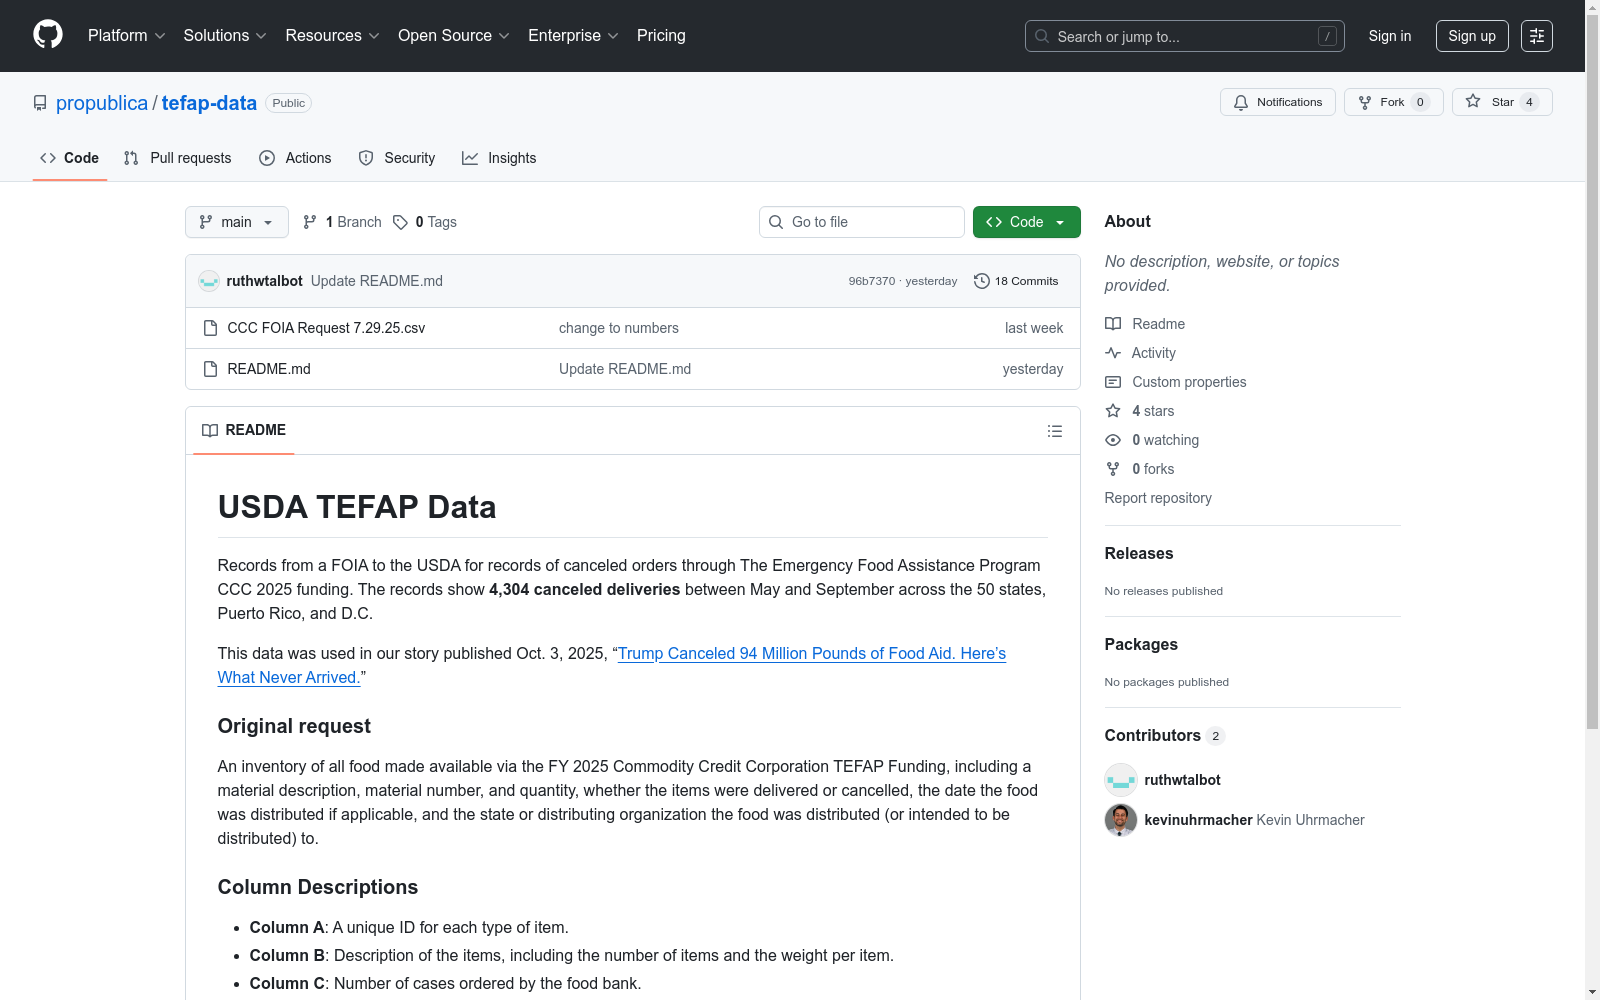Open the 96b7370 commit hash
Viewport: 1600px width, 1000px height.
tap(872, 281)
